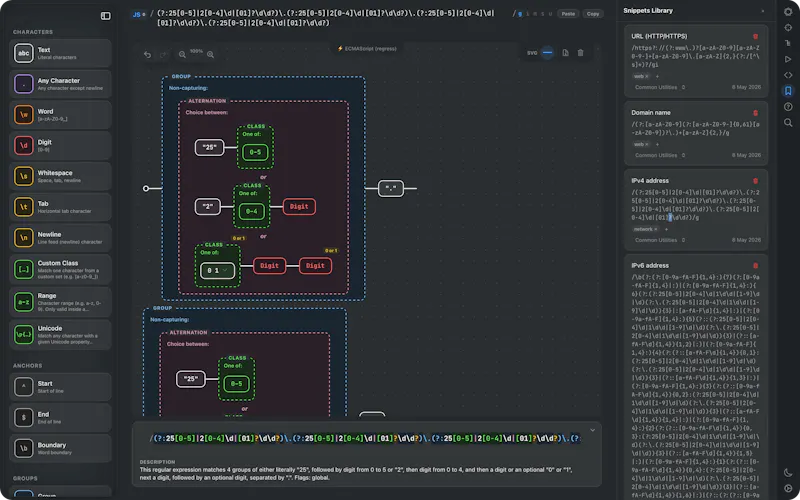Toggle the global g flag
Image resolution: width=800 pixels, height=500 pixels.
coord(520,14)
